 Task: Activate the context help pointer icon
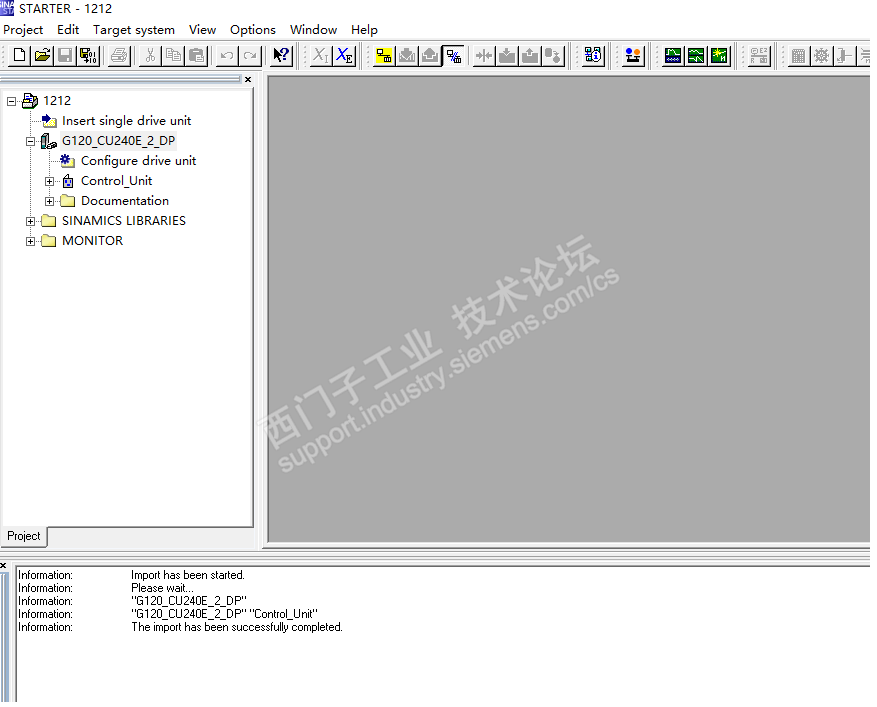pyautogui.click(x=281, y=55)
